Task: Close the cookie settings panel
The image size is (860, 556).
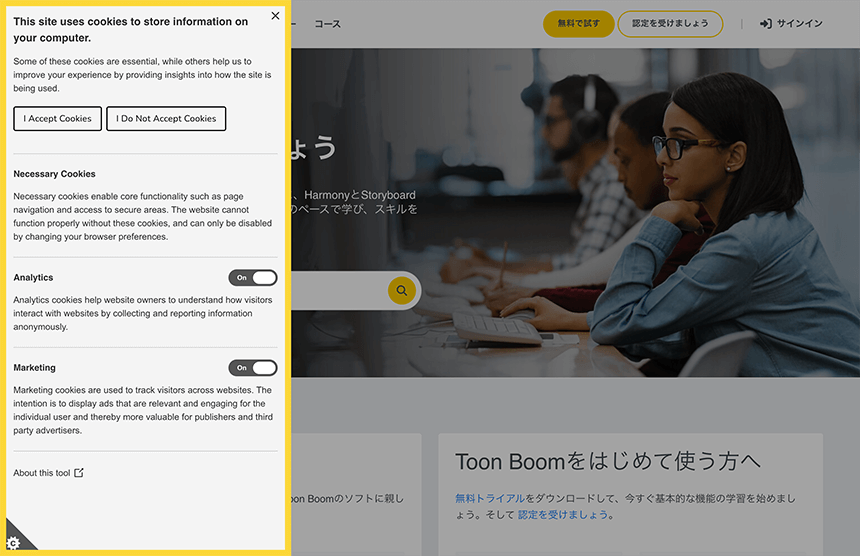Action: (275, 16)
